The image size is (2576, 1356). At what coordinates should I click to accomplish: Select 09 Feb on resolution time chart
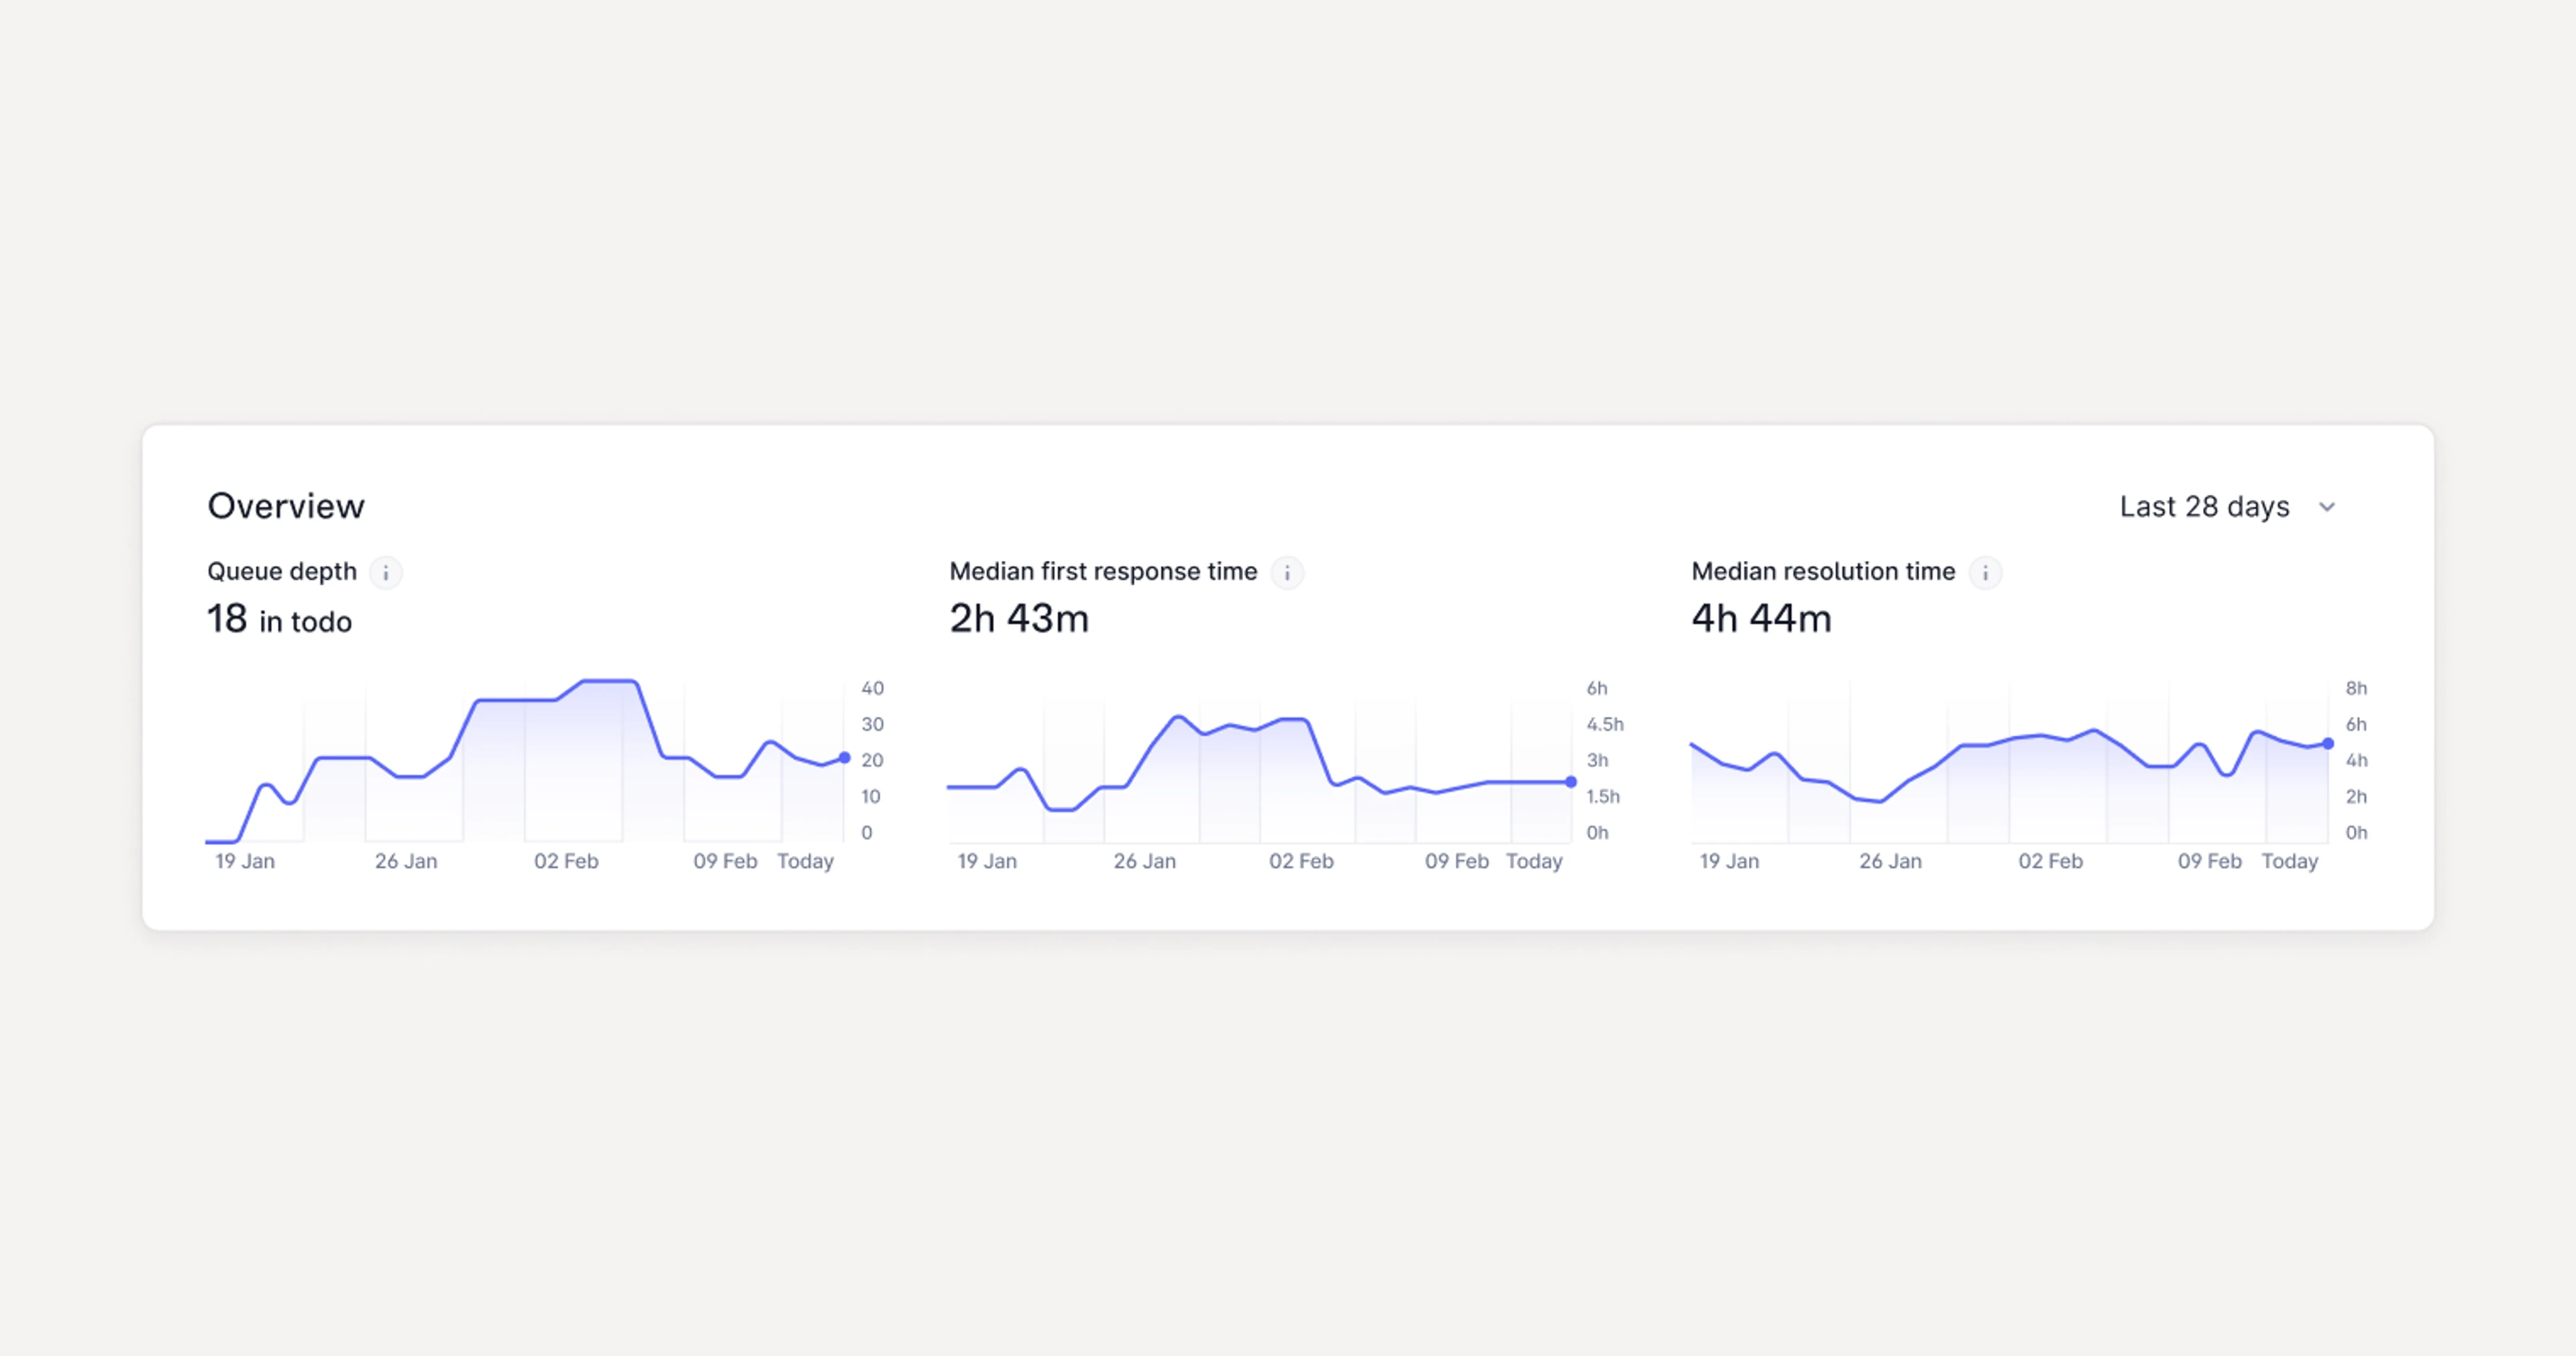(2210, 861)
